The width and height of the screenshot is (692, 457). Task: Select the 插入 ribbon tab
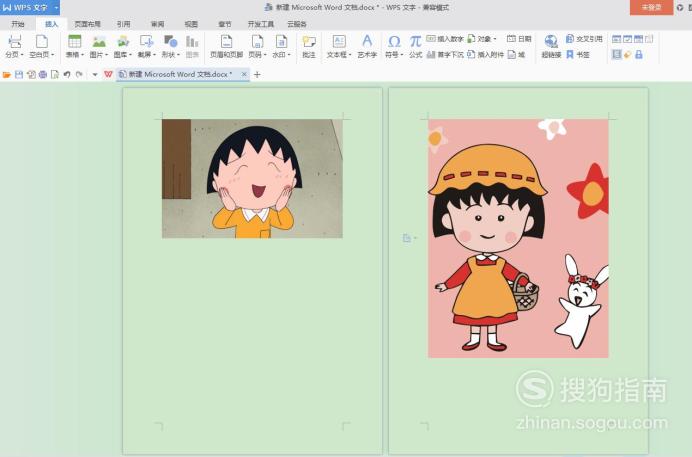[52, 24]
